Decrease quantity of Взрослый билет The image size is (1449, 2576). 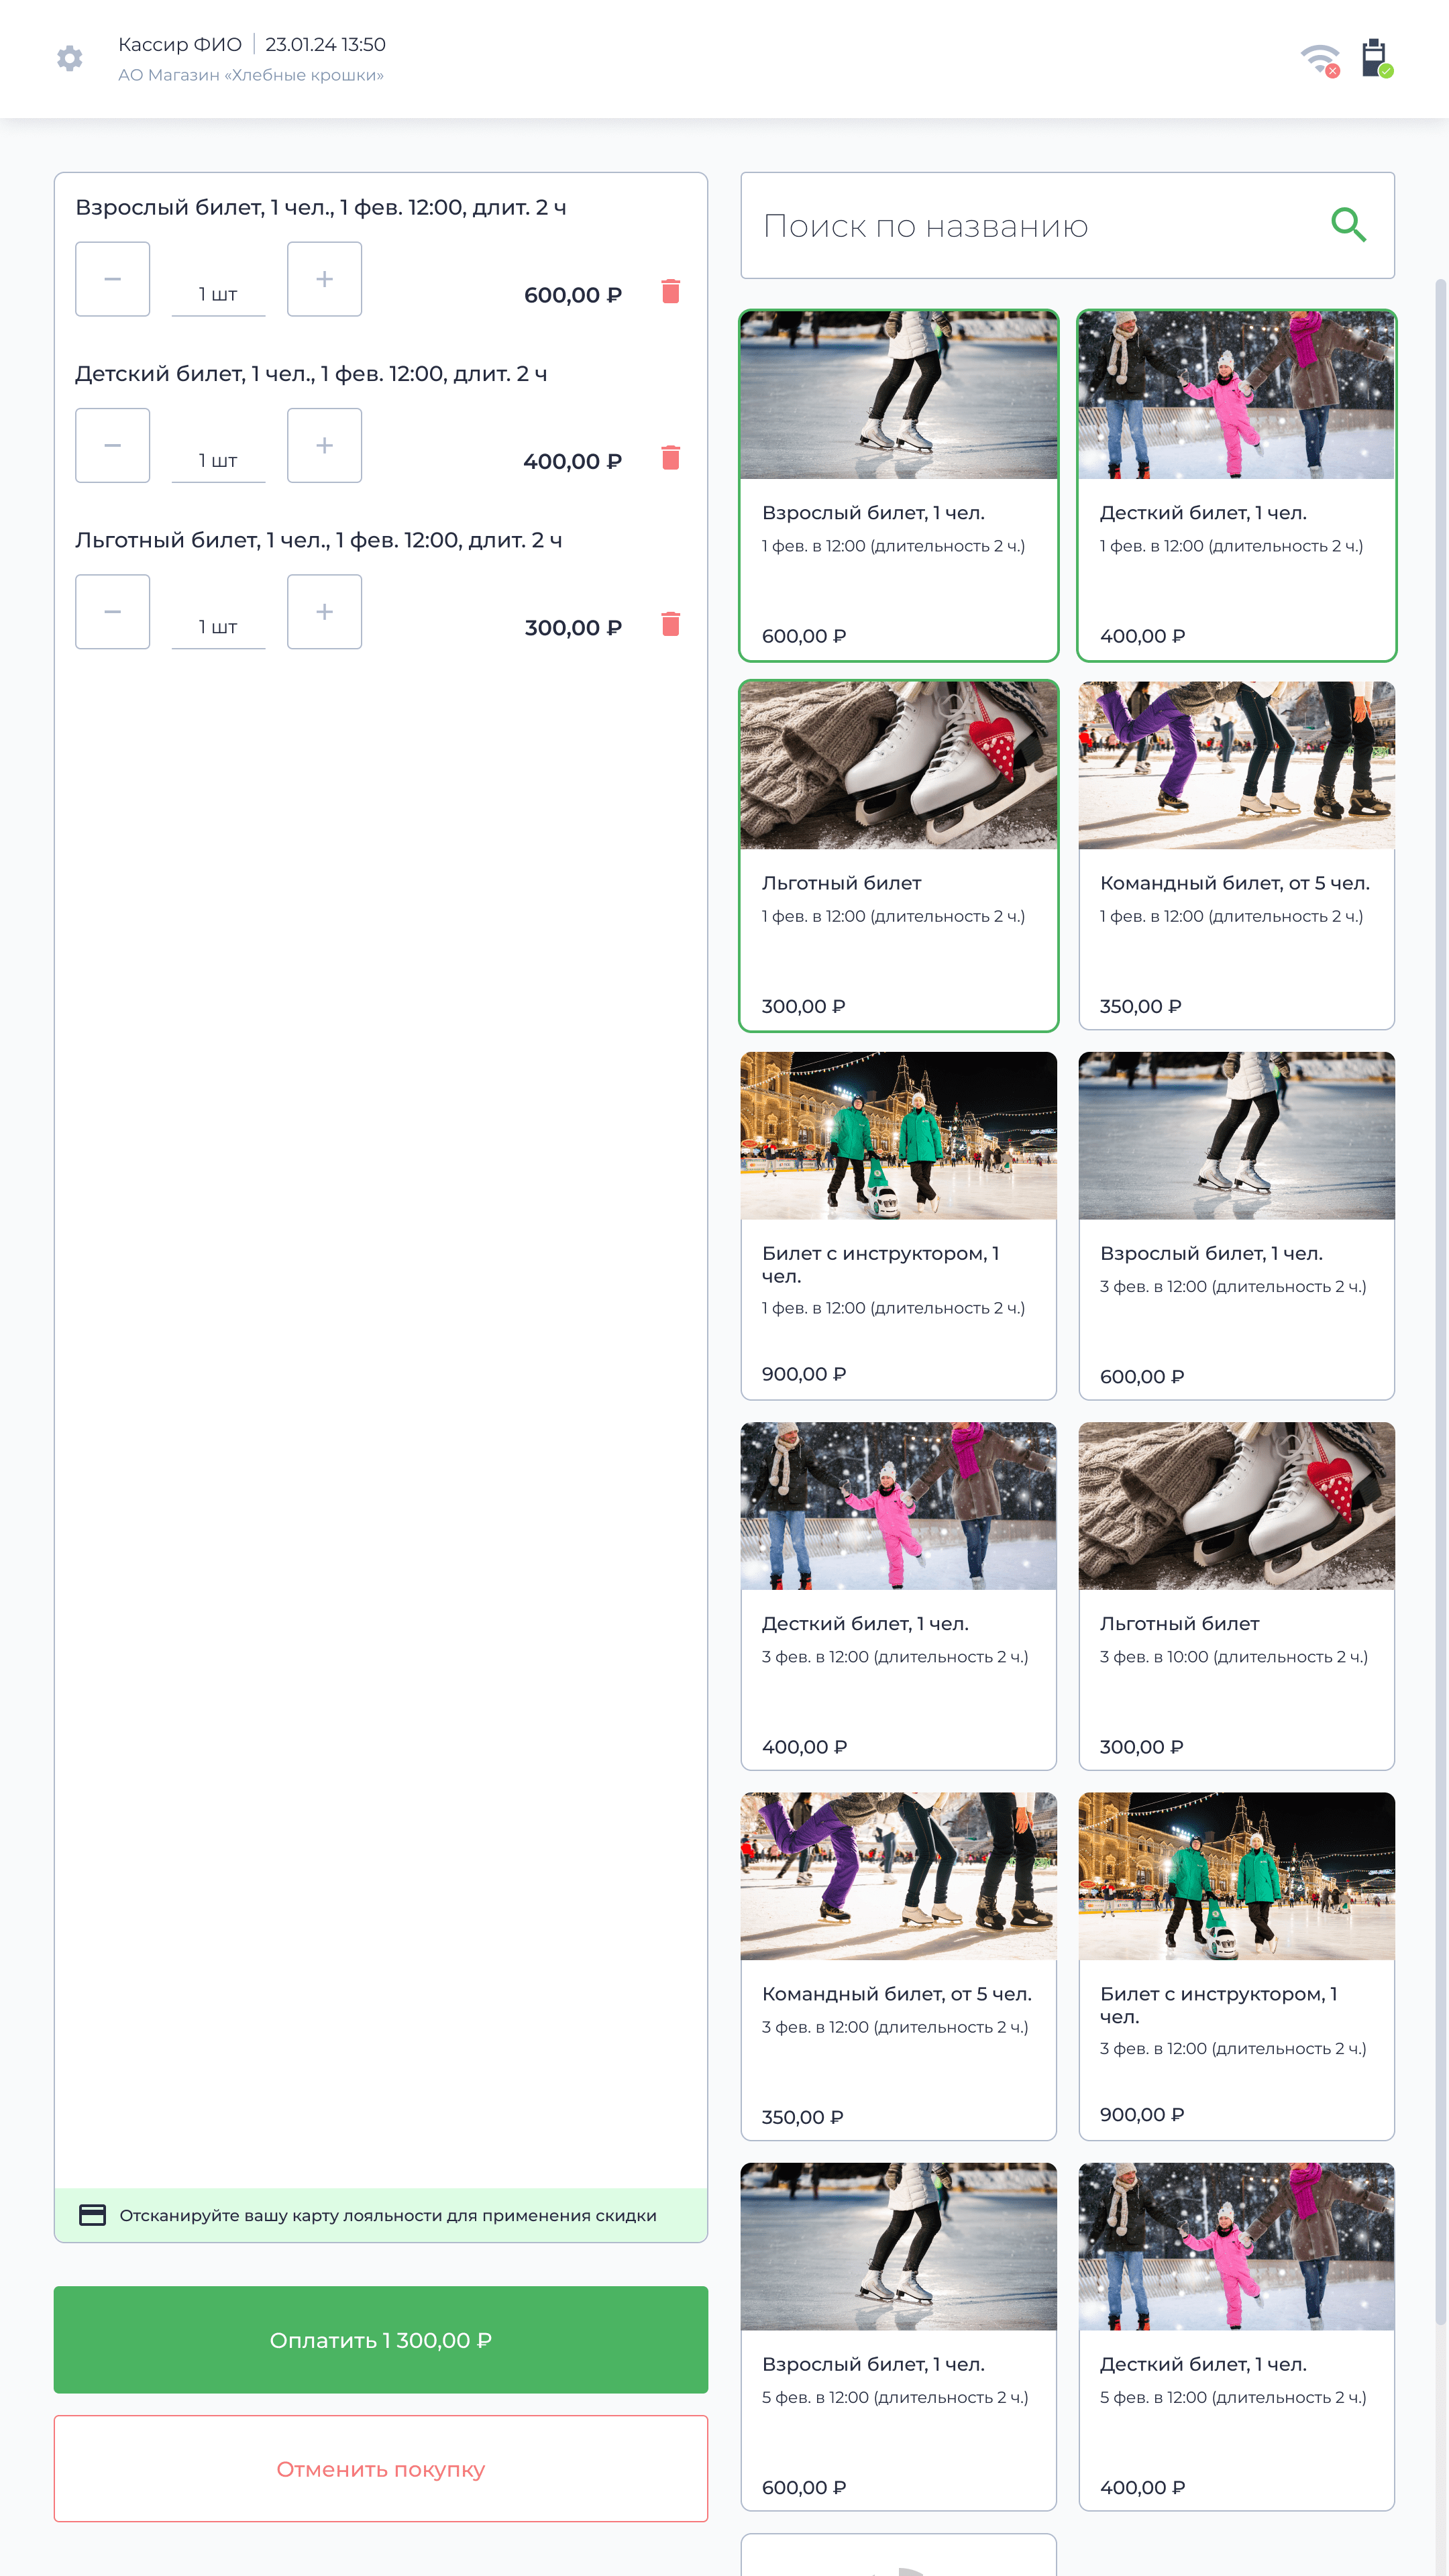click(x=113, y=279)
